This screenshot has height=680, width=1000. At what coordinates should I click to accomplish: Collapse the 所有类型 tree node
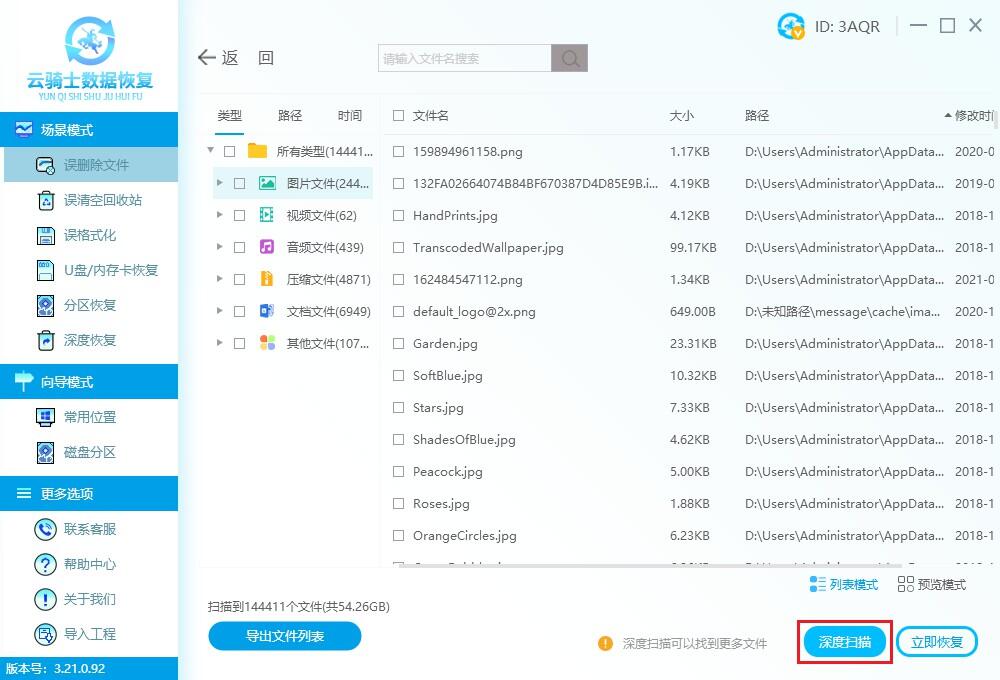click(x=210, y=151)
